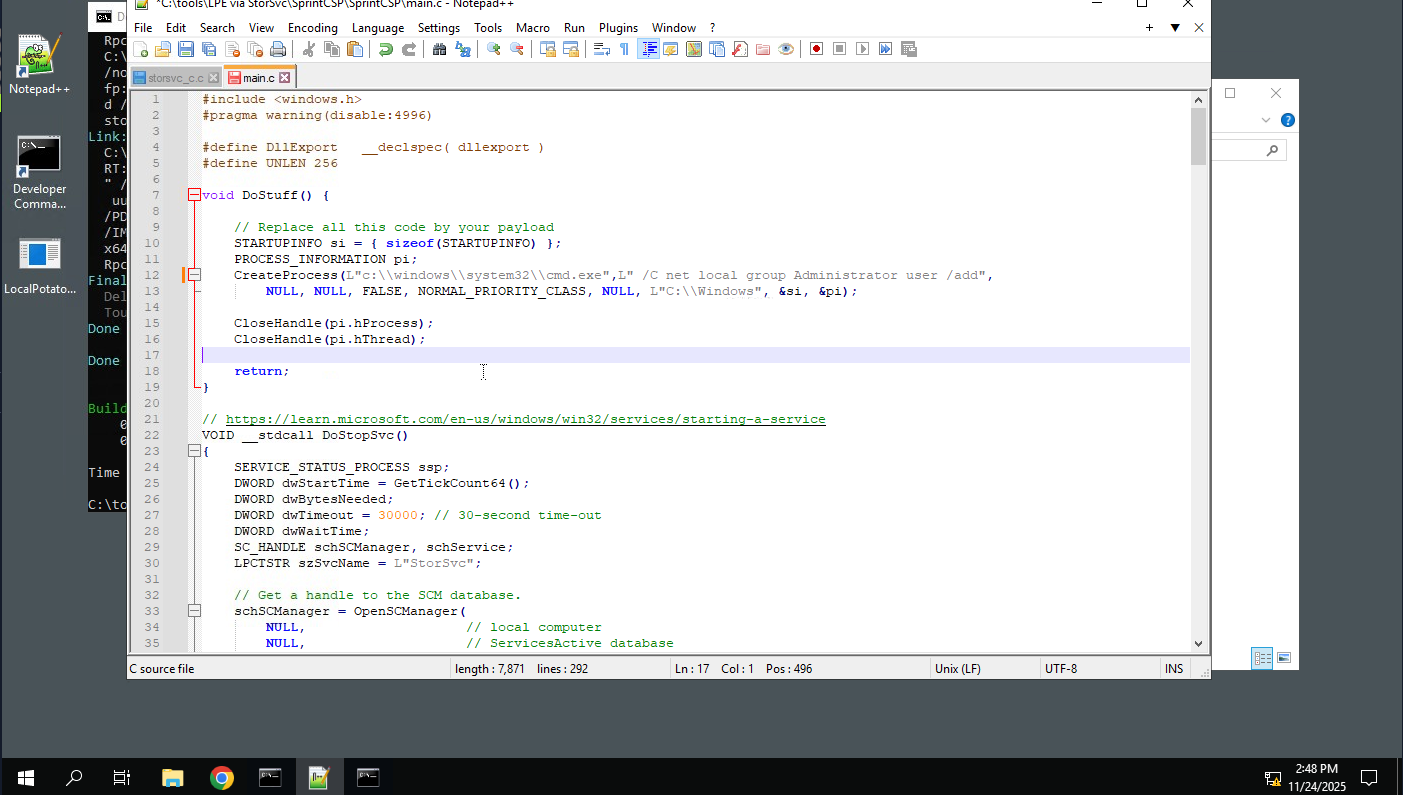The image size is (1403, 795).
Task: Toggle synchronized vertical scrolling icon
Action: [x=547, y=49]
